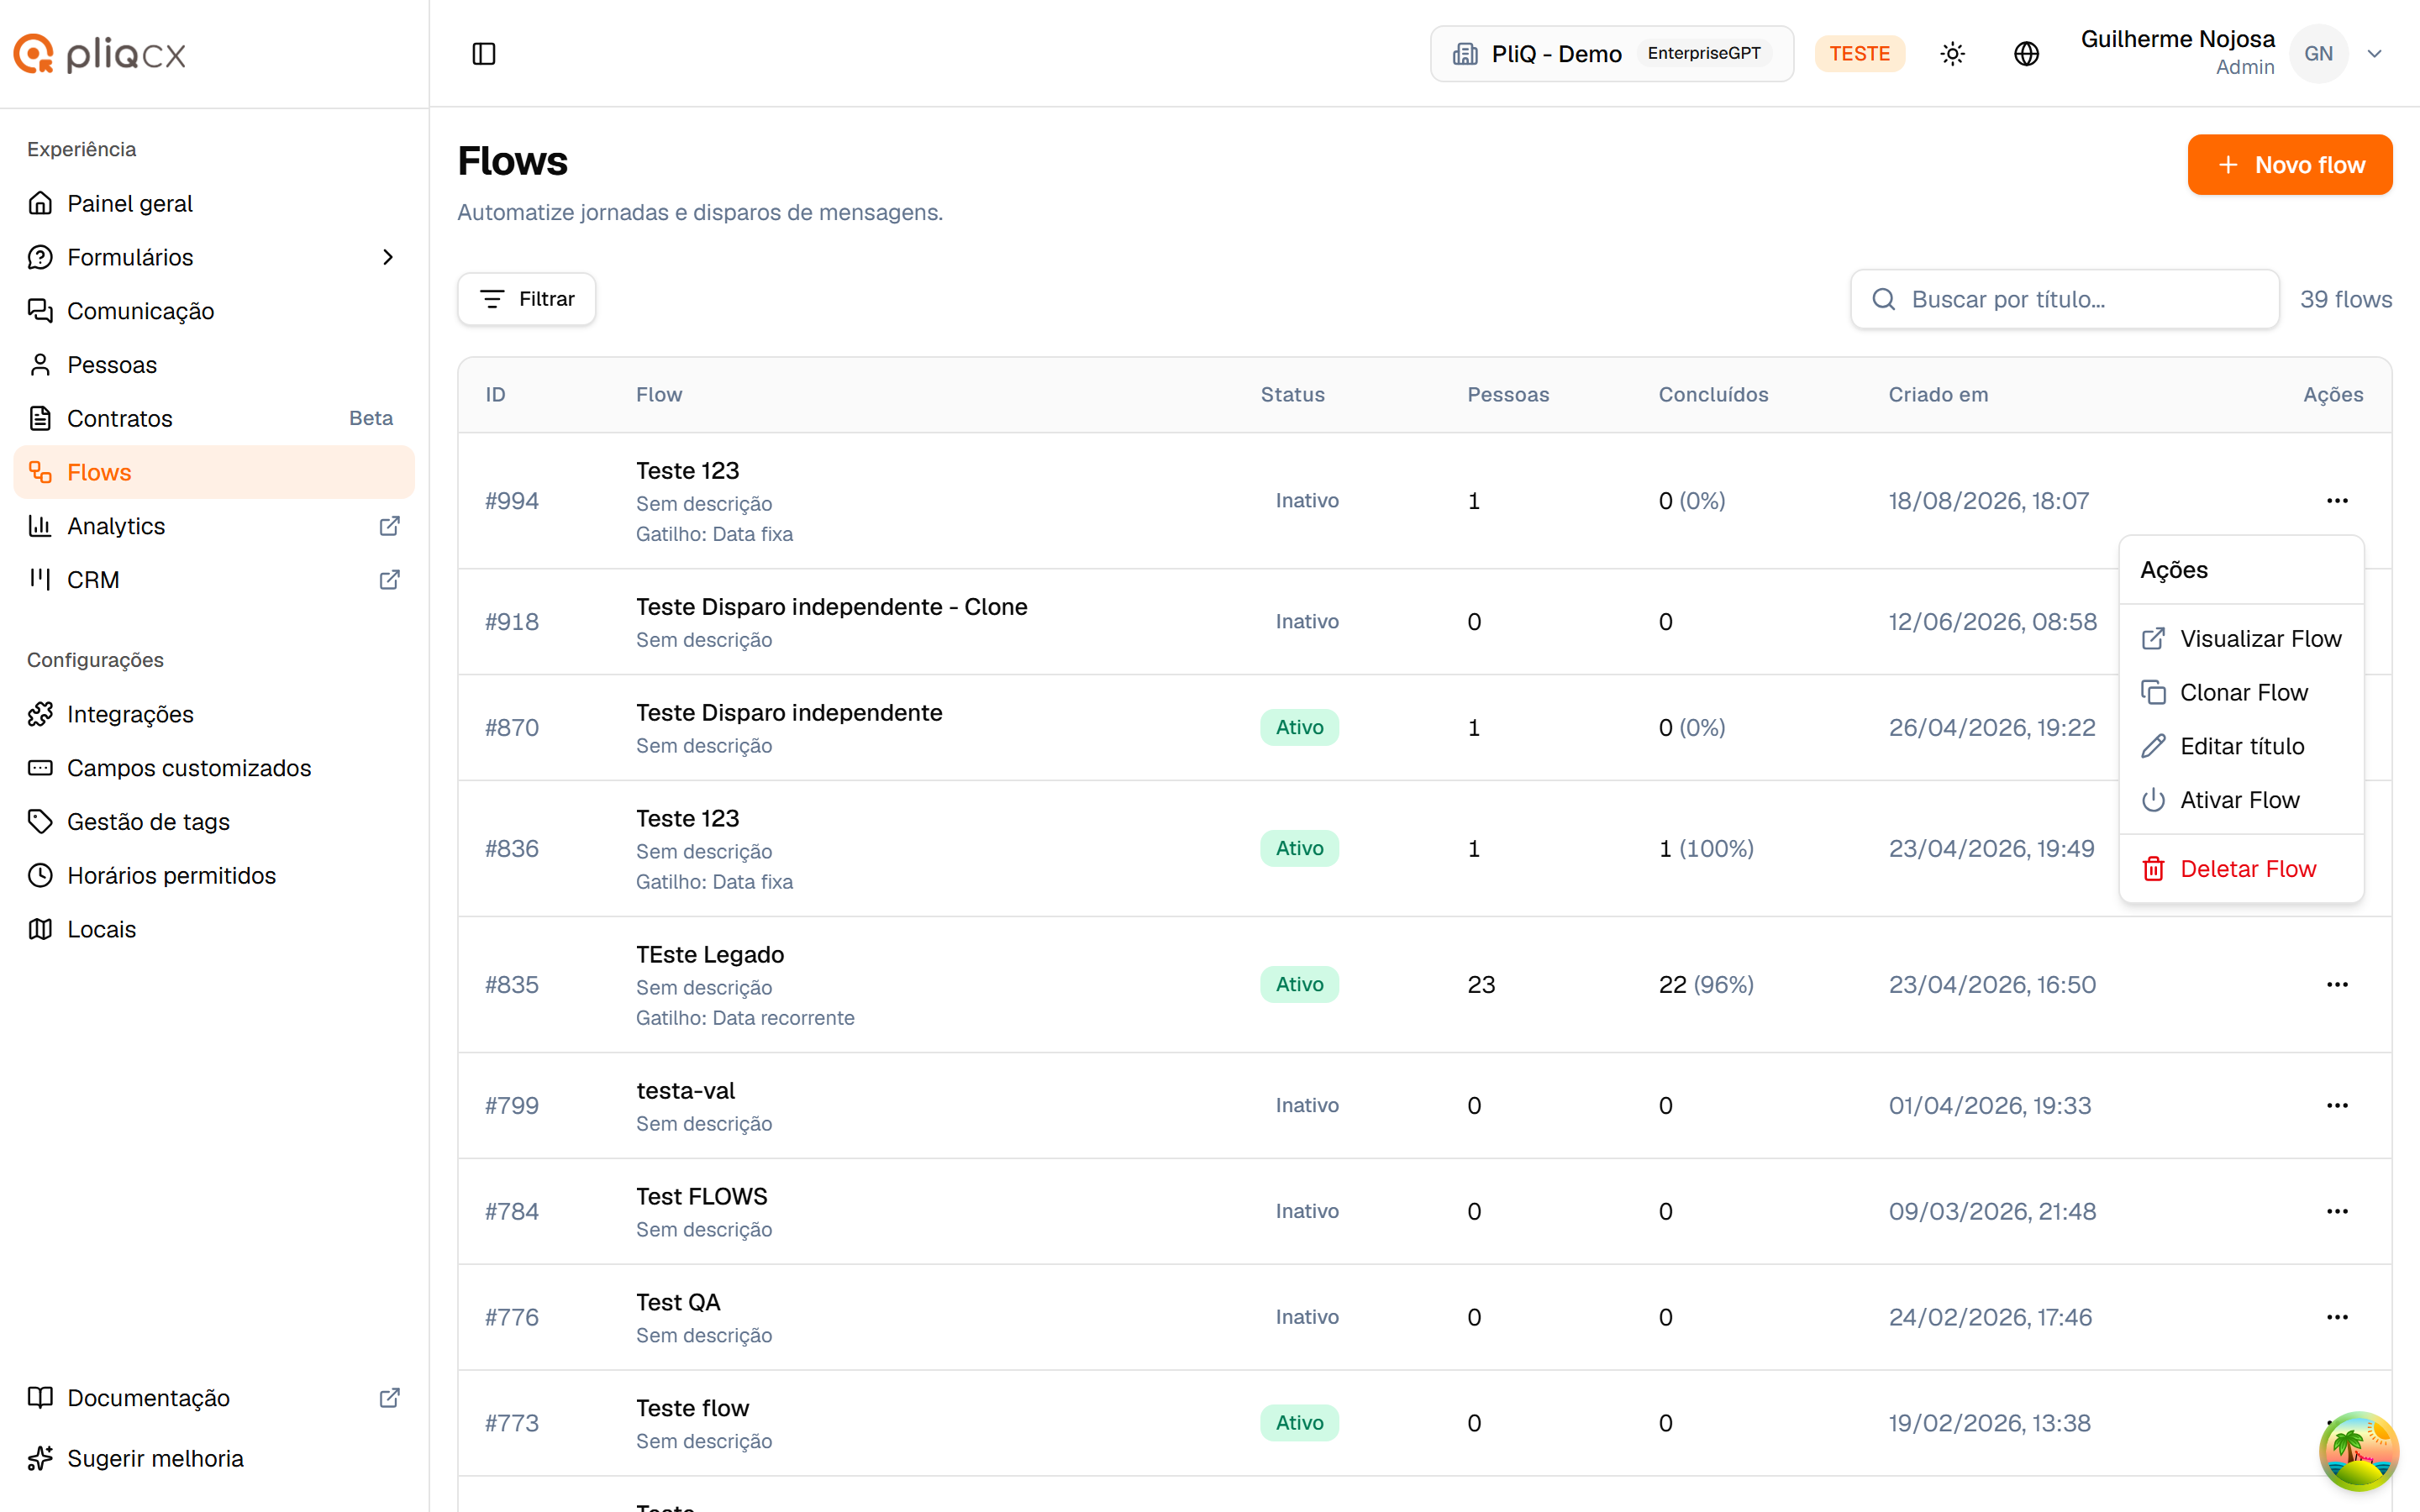Open Campos customizados settings
The height and width of the screenshot is (1512, 2420).
[x=214, y=768]
